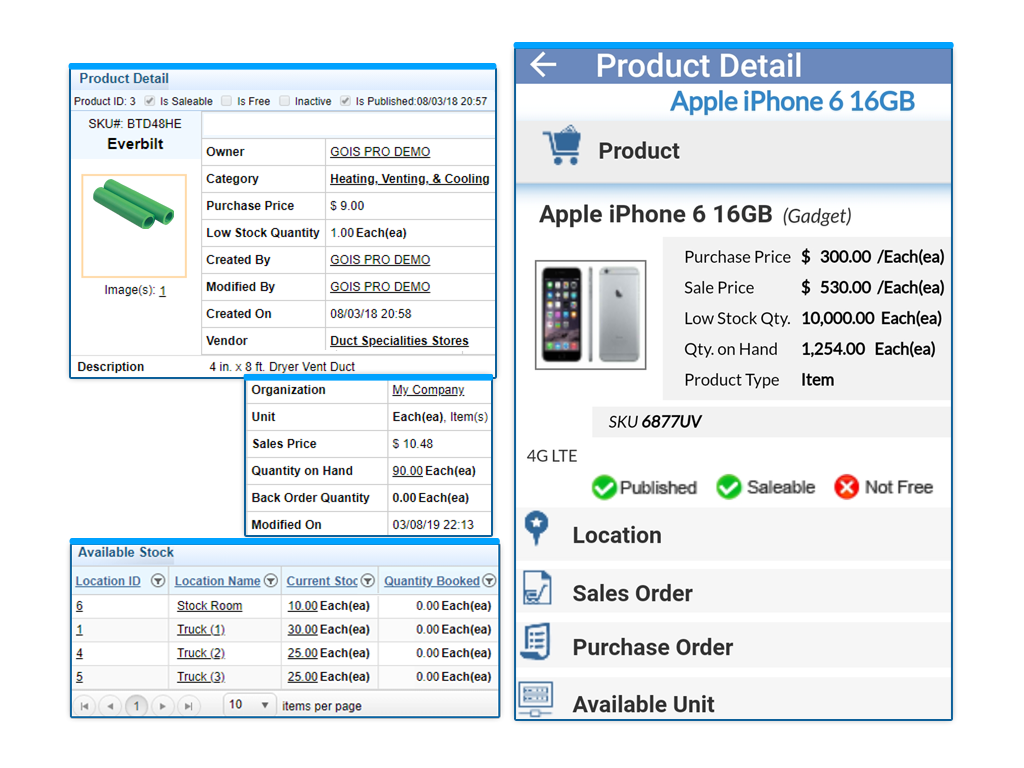This screenshot has width=1024, height=768.
Task: Select the 1,254.00 Qty. on Hand value
Action: click(x=833, y=349)
